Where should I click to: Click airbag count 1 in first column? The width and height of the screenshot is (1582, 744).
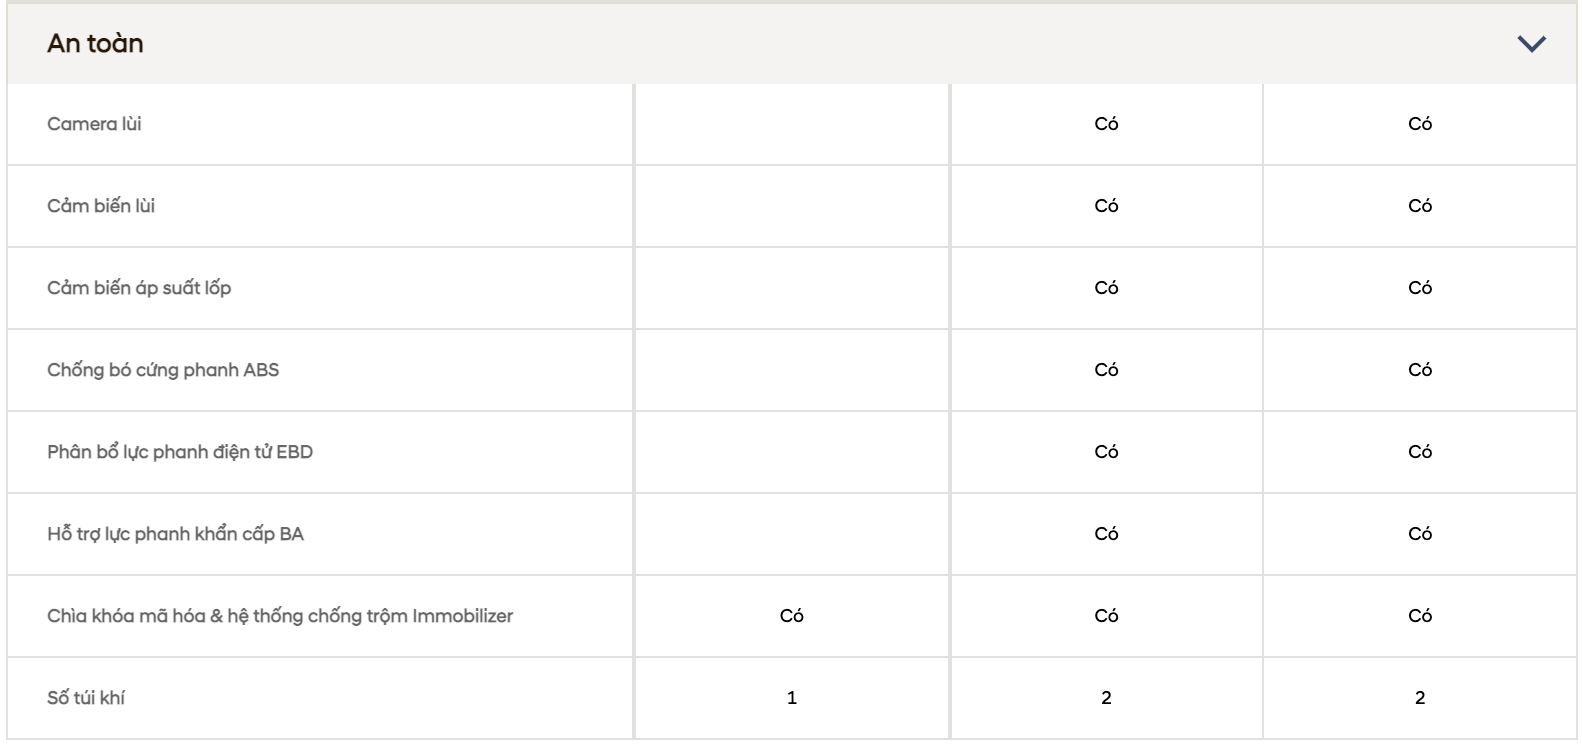click(792, 698)
